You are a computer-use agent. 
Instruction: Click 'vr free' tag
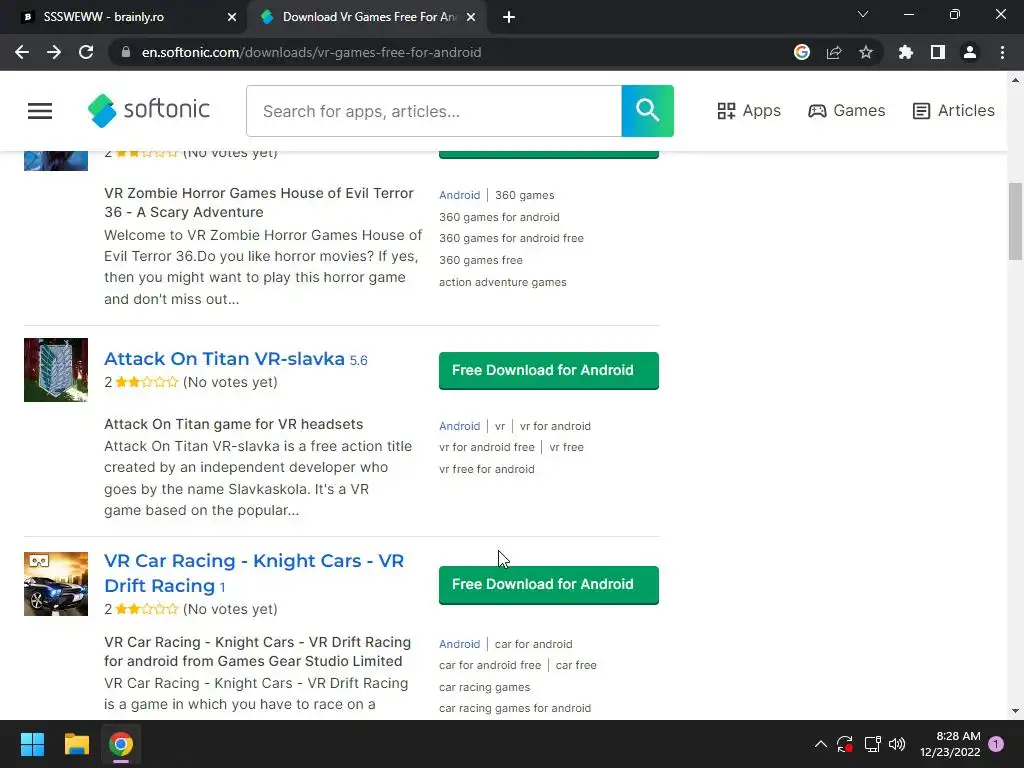pyautogui.click(x=566, y=447)
